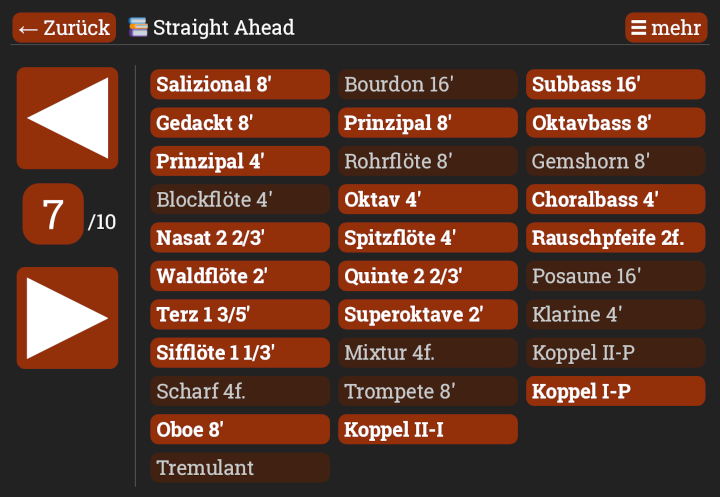Open the mehr hamburger menu
Screen dimensions: 720x497
[666, 28]
